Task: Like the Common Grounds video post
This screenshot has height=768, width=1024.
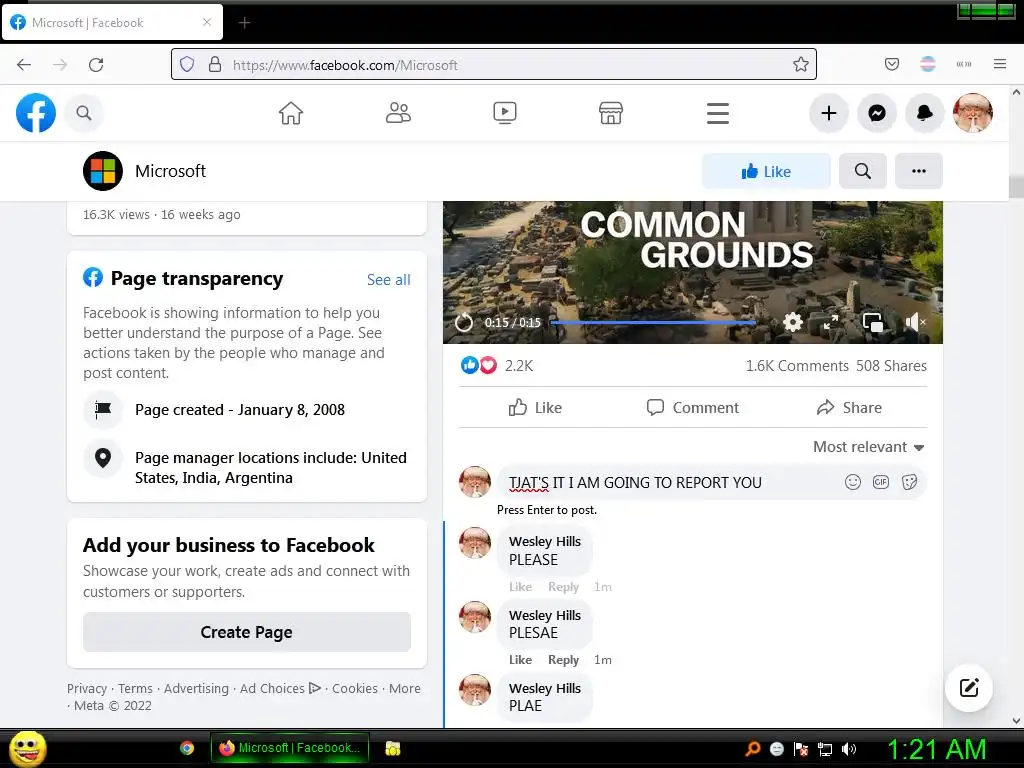Action: (536, 408)
